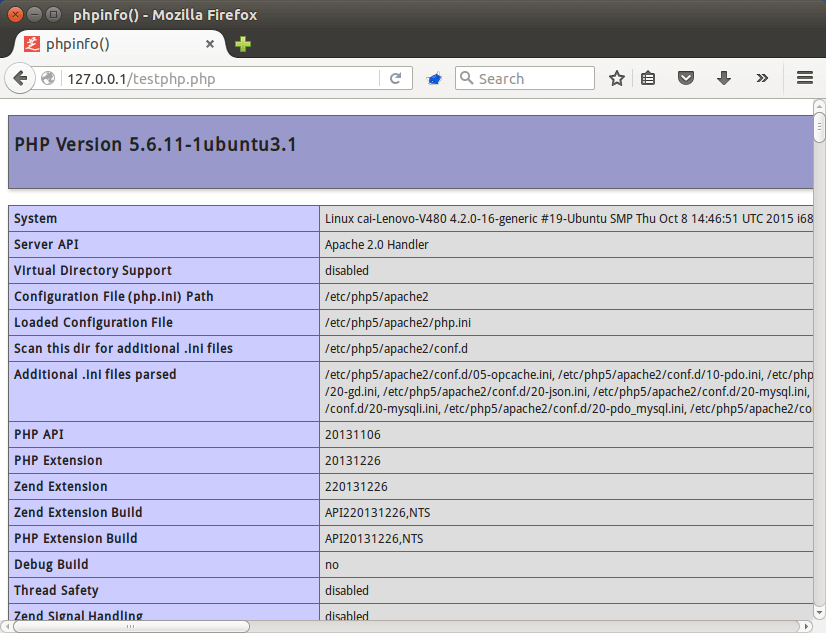
Task: Maximize the Firefox window
Action: [x=53, y=14]
